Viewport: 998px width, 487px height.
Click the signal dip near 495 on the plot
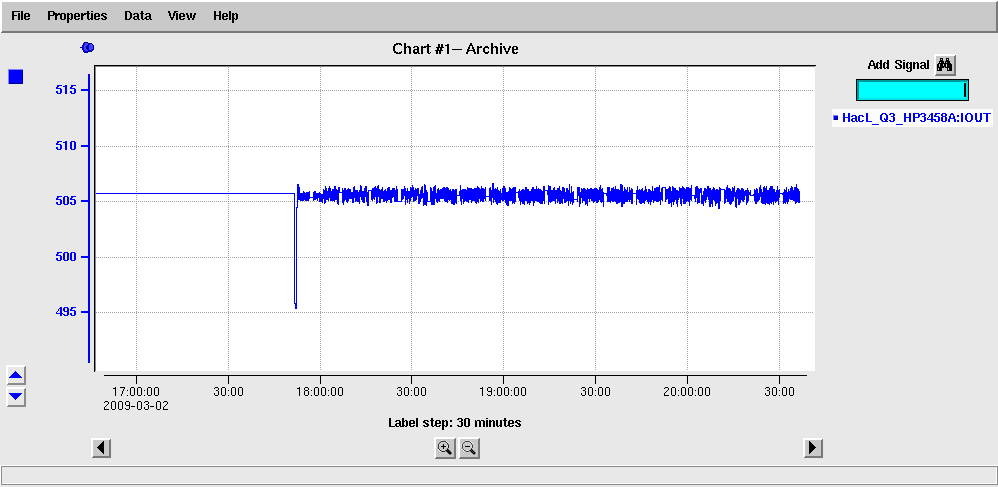tap(295, 304)
